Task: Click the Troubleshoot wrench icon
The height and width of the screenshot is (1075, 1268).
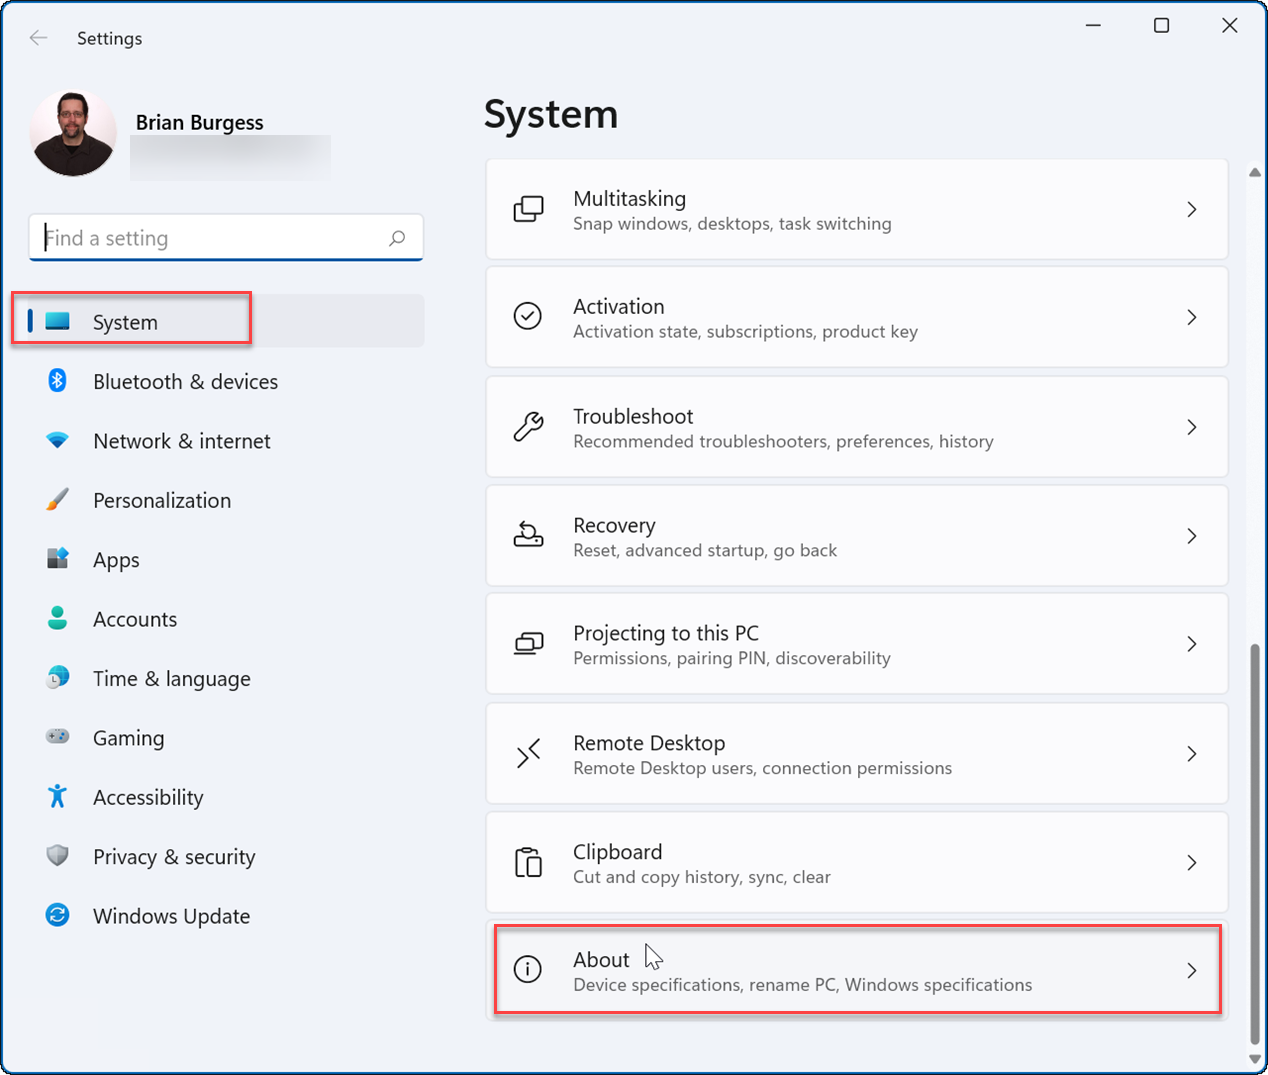Action: point(529,426)
